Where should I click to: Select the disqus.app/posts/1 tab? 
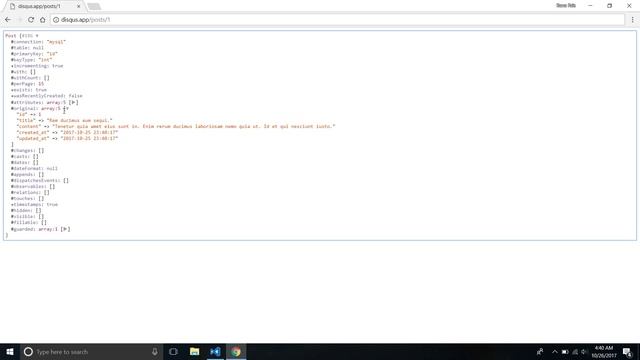coord(44,6)
